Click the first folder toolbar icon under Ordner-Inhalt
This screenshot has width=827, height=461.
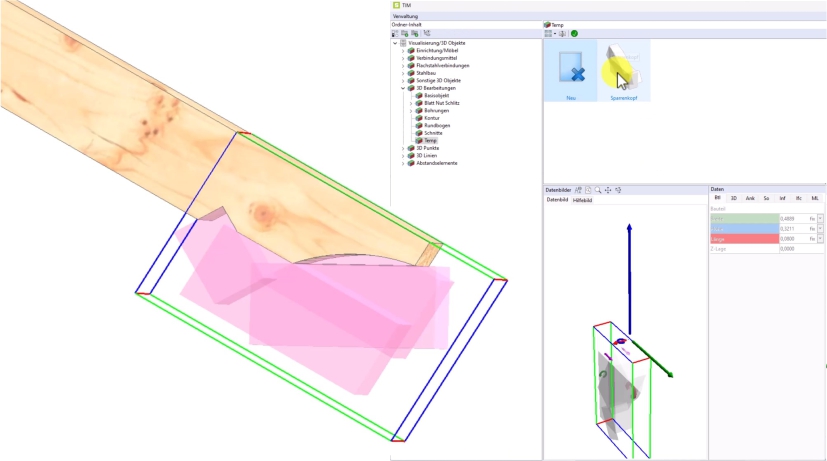coord(395,33)
